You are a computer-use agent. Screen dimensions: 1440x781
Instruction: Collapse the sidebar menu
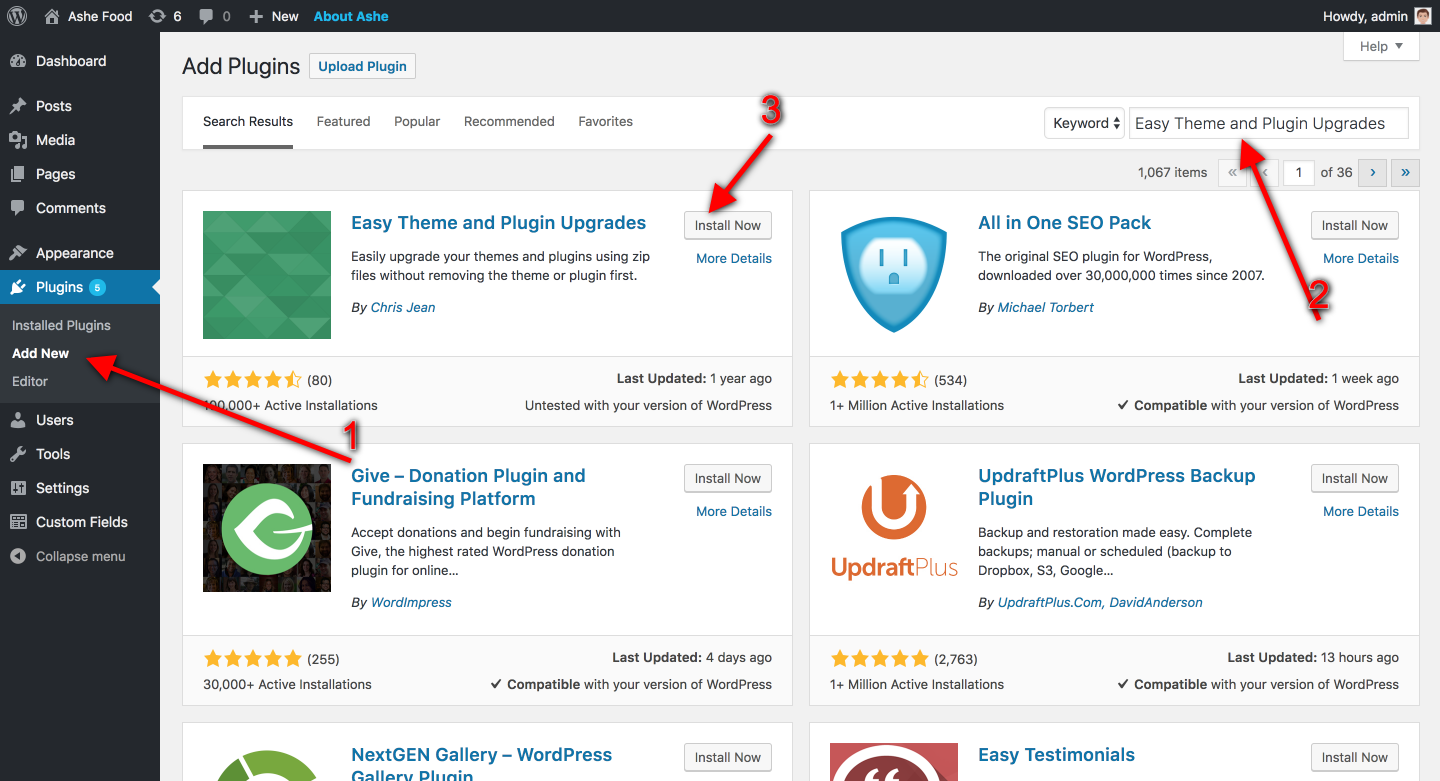point(80,556)
